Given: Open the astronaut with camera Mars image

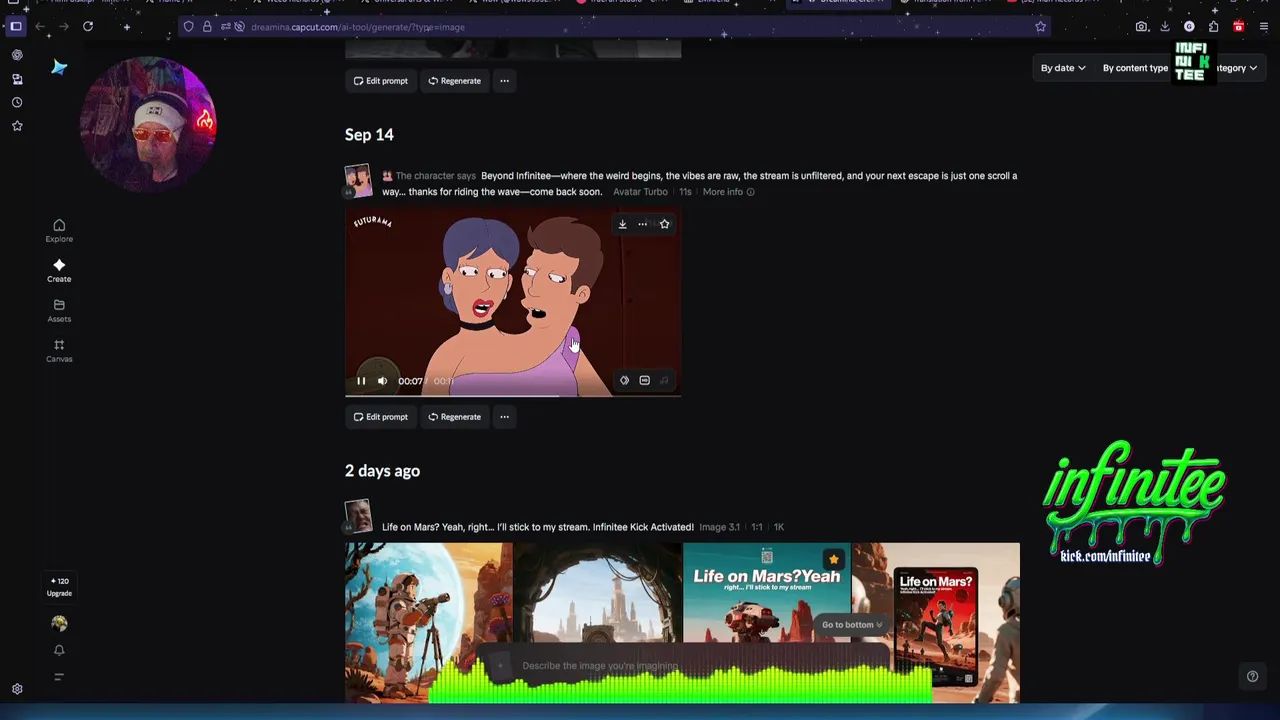Looking at the screenshot, I should (x=429, y=622).
